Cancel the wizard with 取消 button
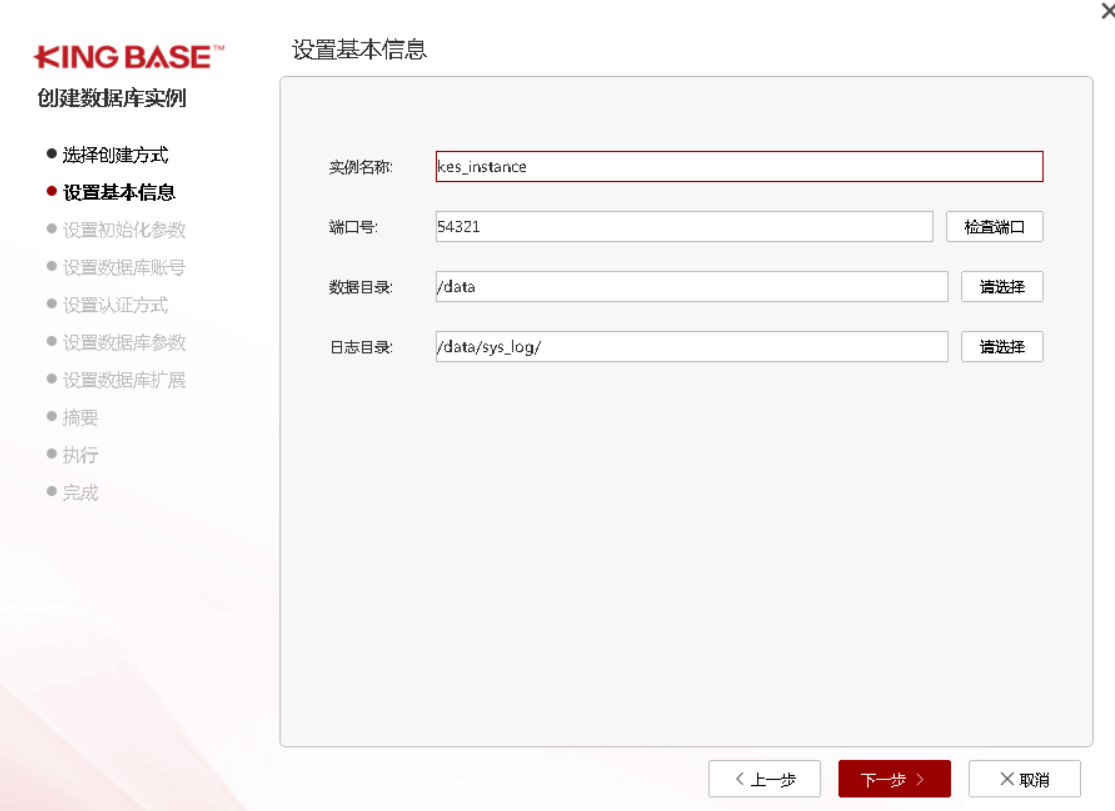1115x811 pixels. pos(1024,779)
